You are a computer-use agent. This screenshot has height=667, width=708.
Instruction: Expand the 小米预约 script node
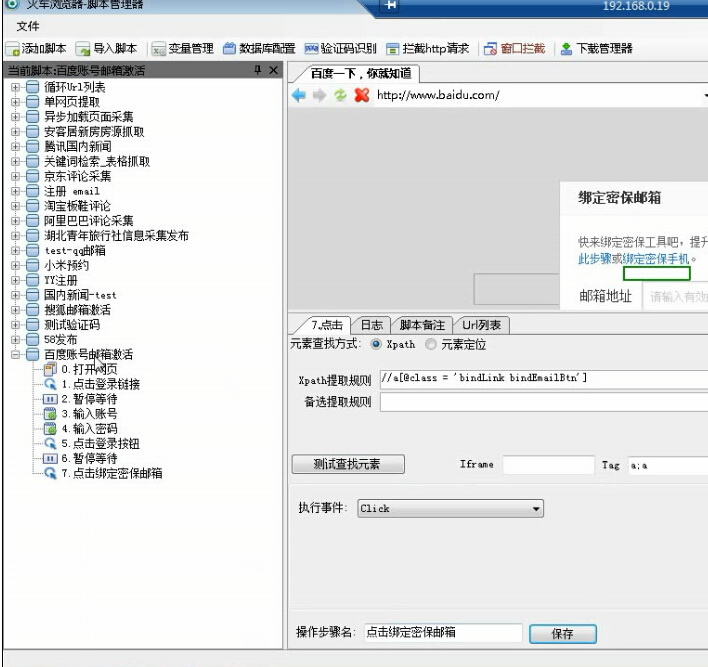pos(15,266)
